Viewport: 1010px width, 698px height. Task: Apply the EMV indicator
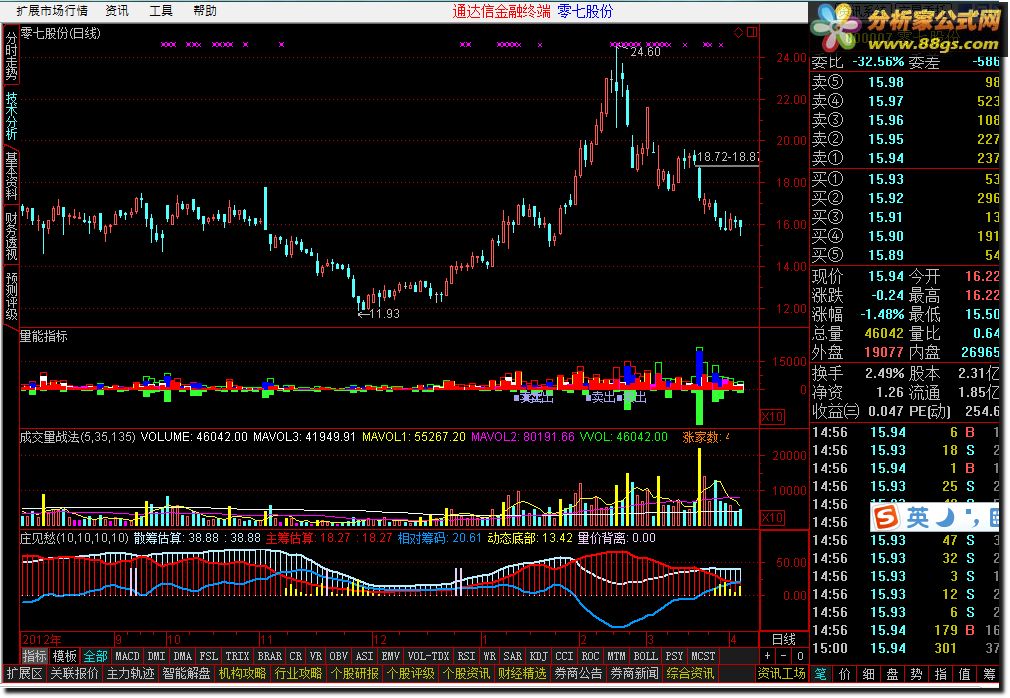pos(390,656)
